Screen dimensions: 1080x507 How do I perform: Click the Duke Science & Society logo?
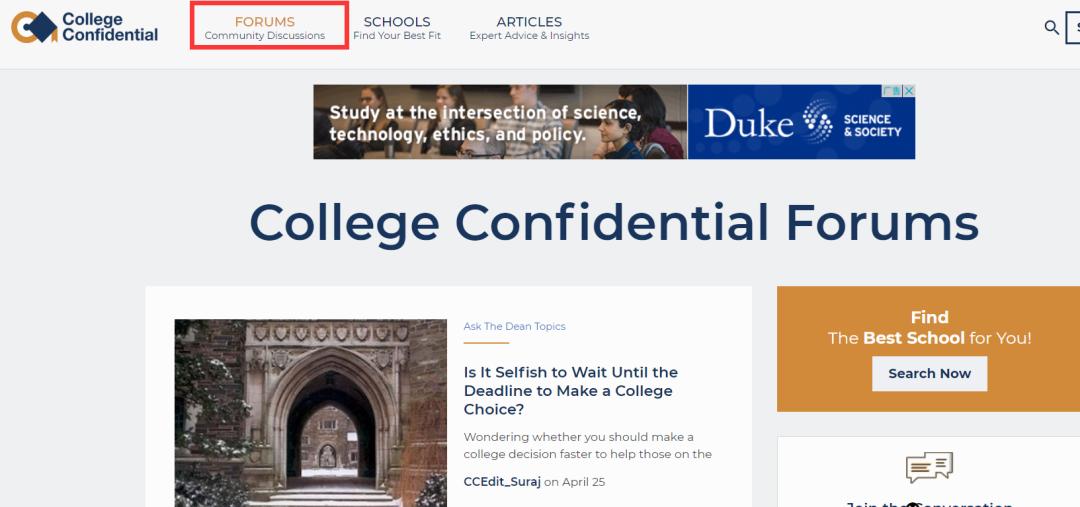tap(801, 122)
